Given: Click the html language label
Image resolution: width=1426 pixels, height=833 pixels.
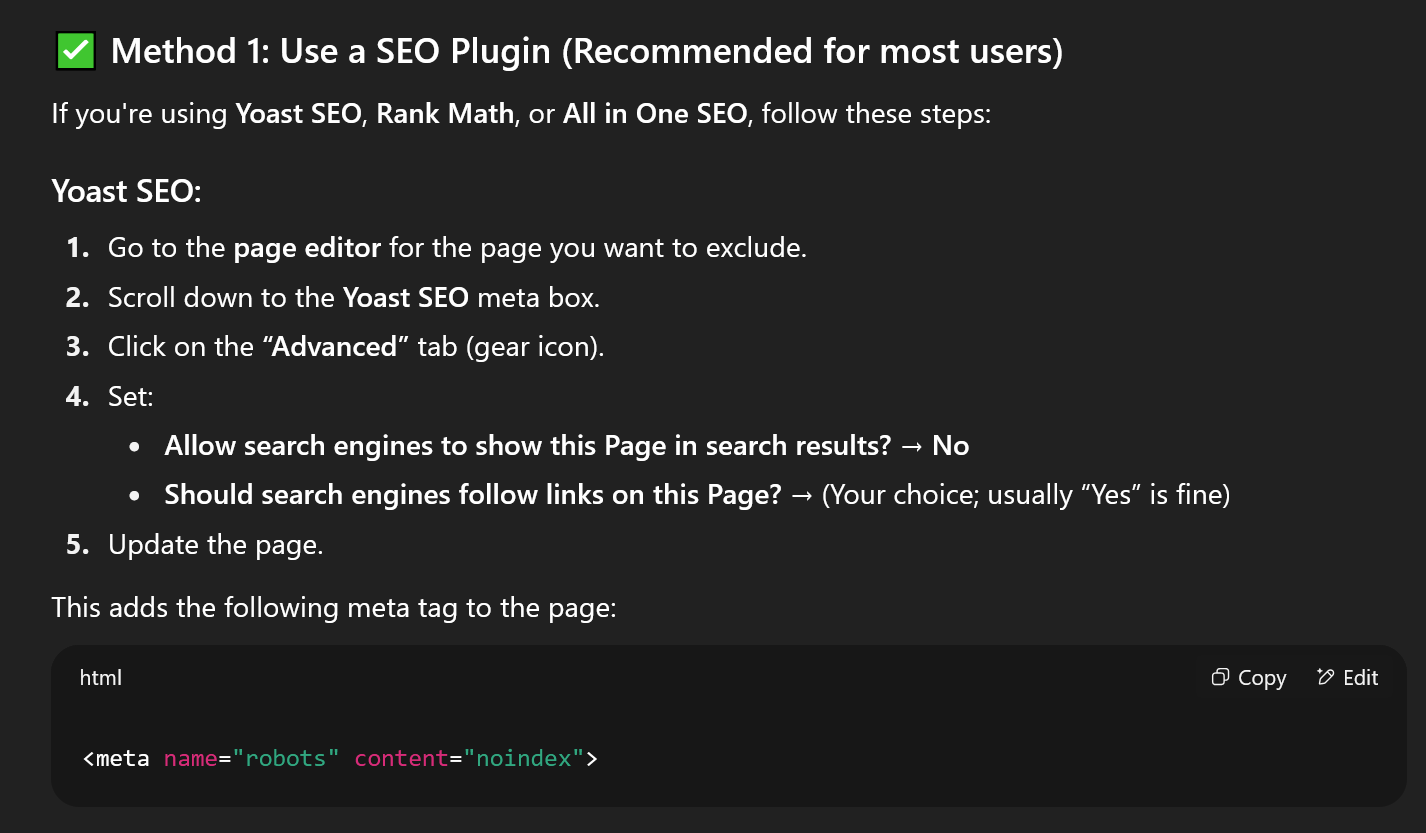Looking at the screenshot, I should [x=101, y=678].
